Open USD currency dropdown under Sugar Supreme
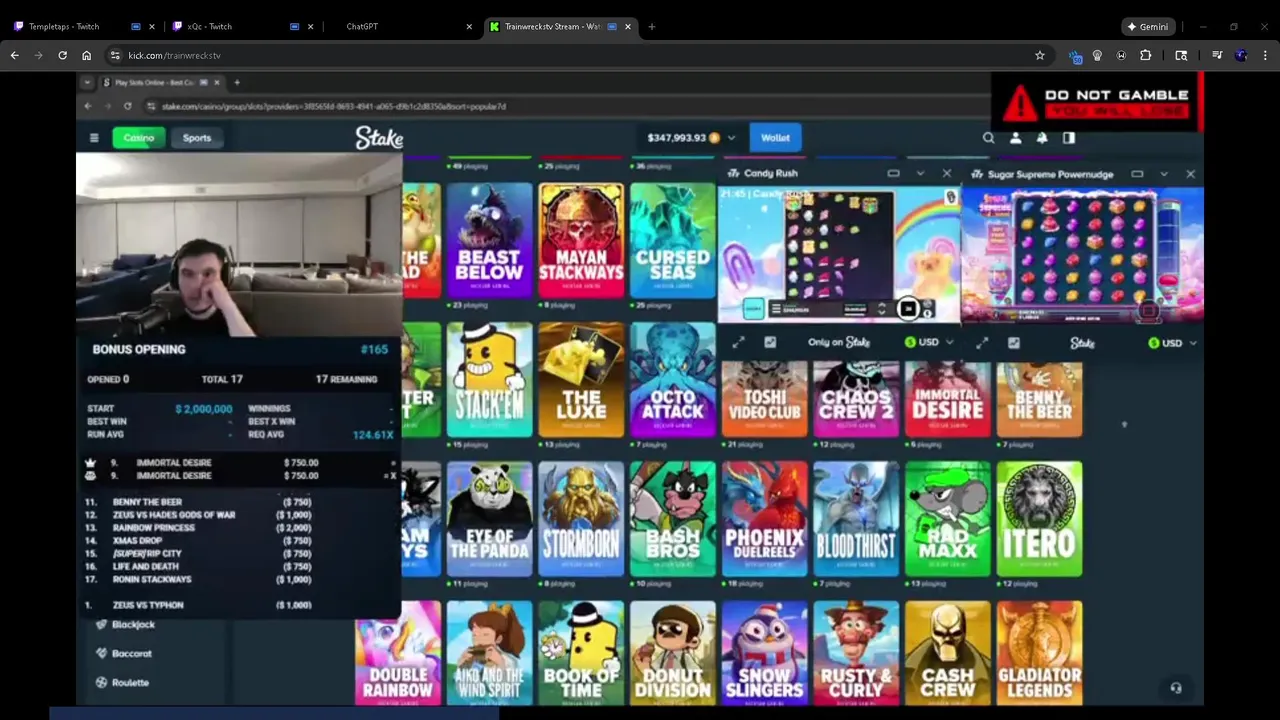This screenshot has width=1280, height=720. (1173, 343)
